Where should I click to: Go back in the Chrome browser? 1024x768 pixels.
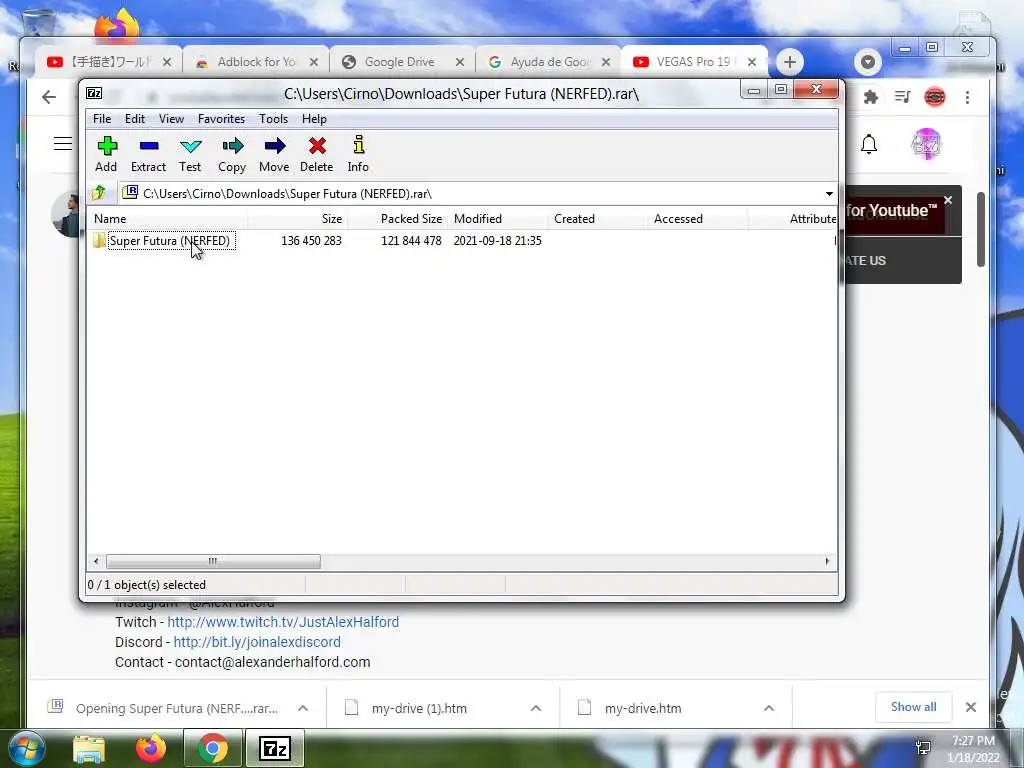pos(49,97)
